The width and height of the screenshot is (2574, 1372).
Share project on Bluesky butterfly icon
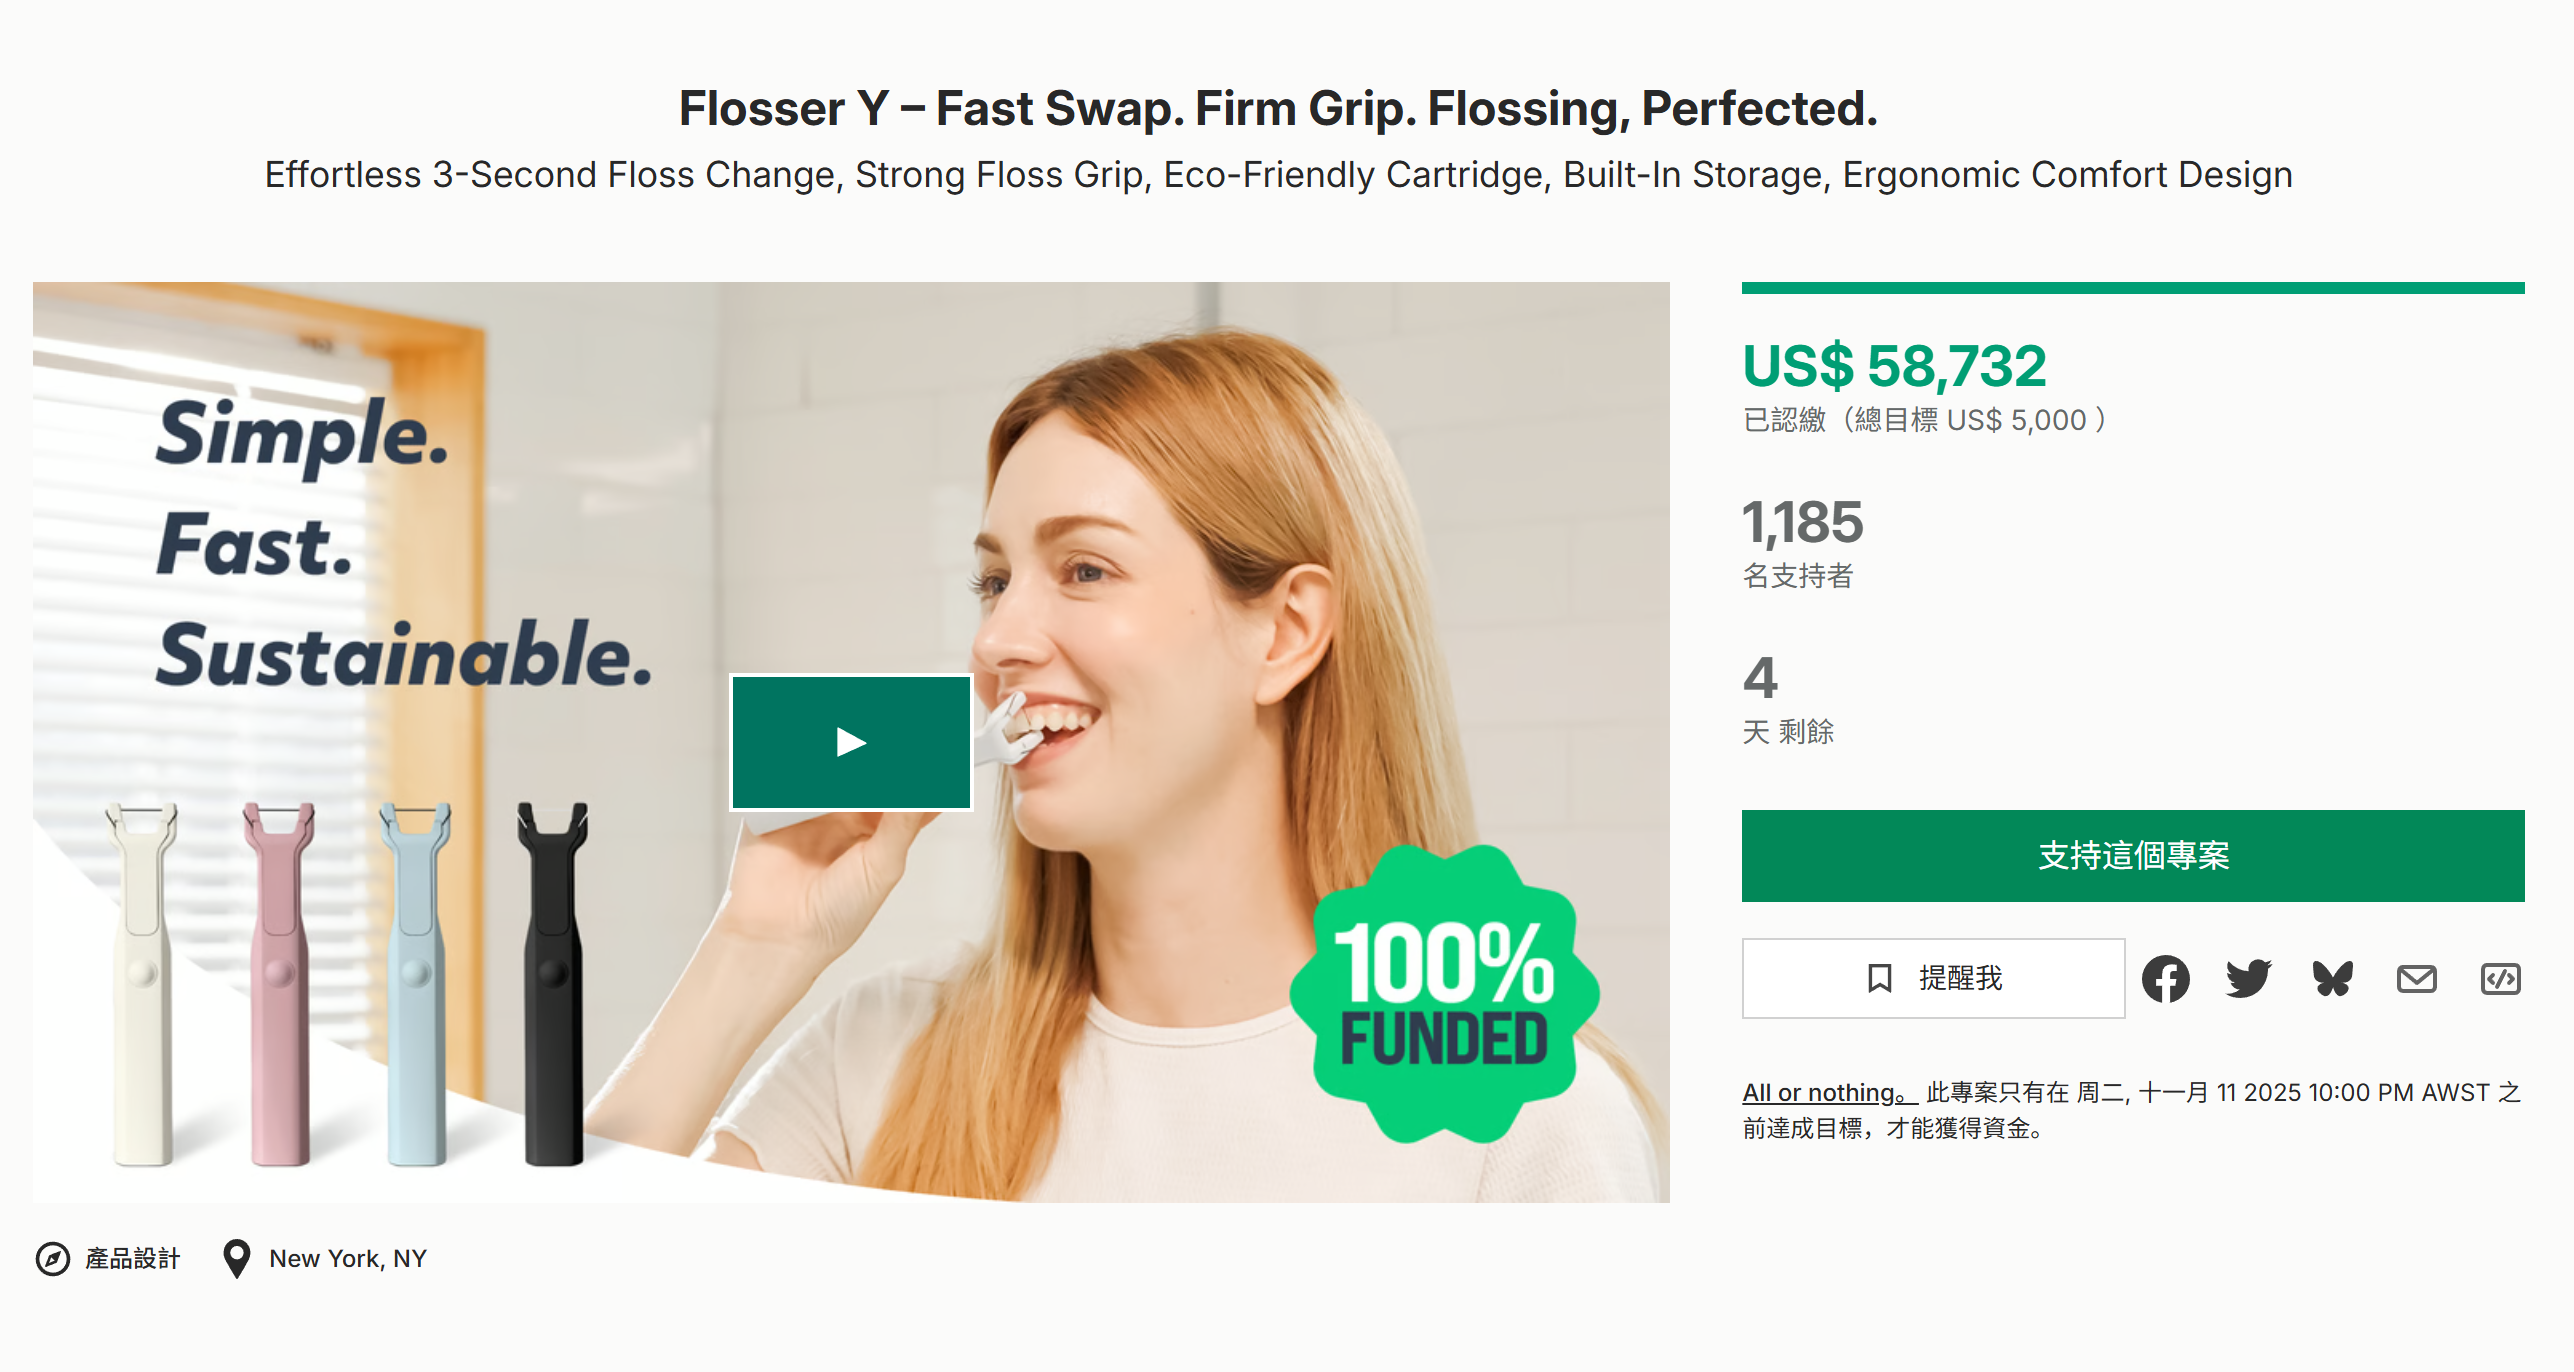click(2332, 978)
